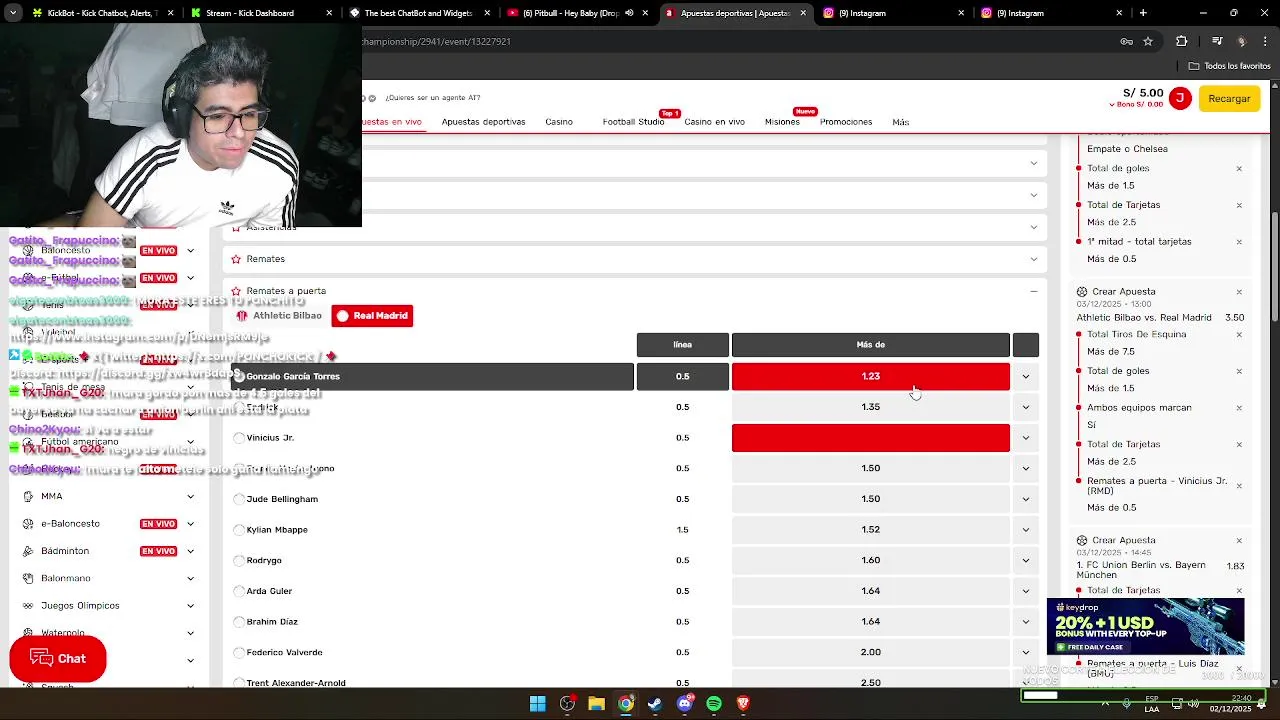The image size is (1280, 720).
Task: Open Brave browser from the taskbar
Action: tap(743, 704)
